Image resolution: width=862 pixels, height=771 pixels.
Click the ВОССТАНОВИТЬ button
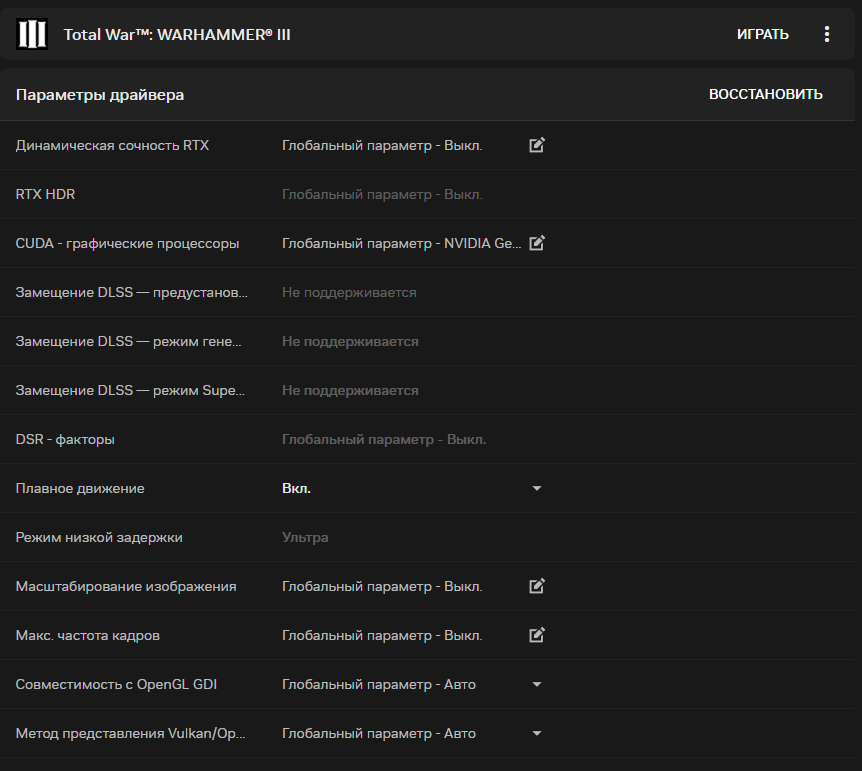click(765, 94)
